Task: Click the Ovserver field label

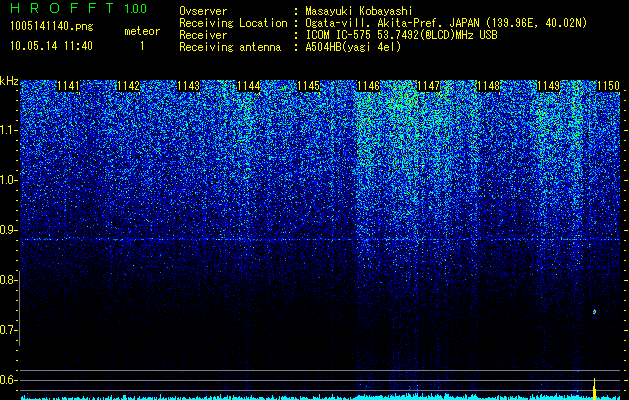Action: click(203, 11)
